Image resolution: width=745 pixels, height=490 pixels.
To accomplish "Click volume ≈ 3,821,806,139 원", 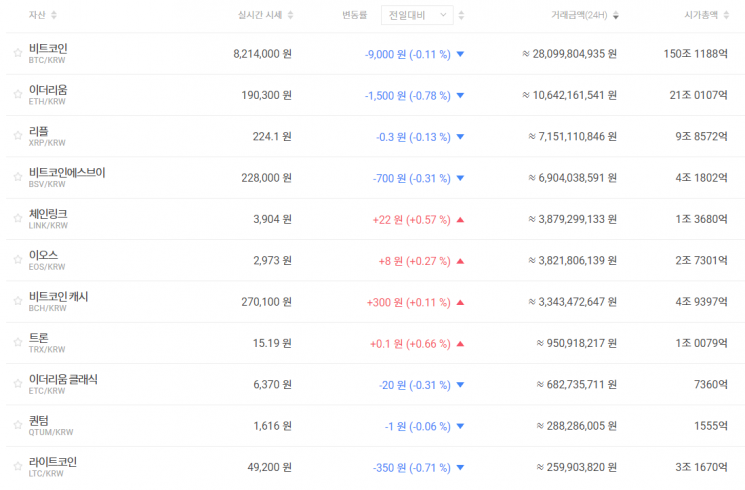I will point(573,260).
